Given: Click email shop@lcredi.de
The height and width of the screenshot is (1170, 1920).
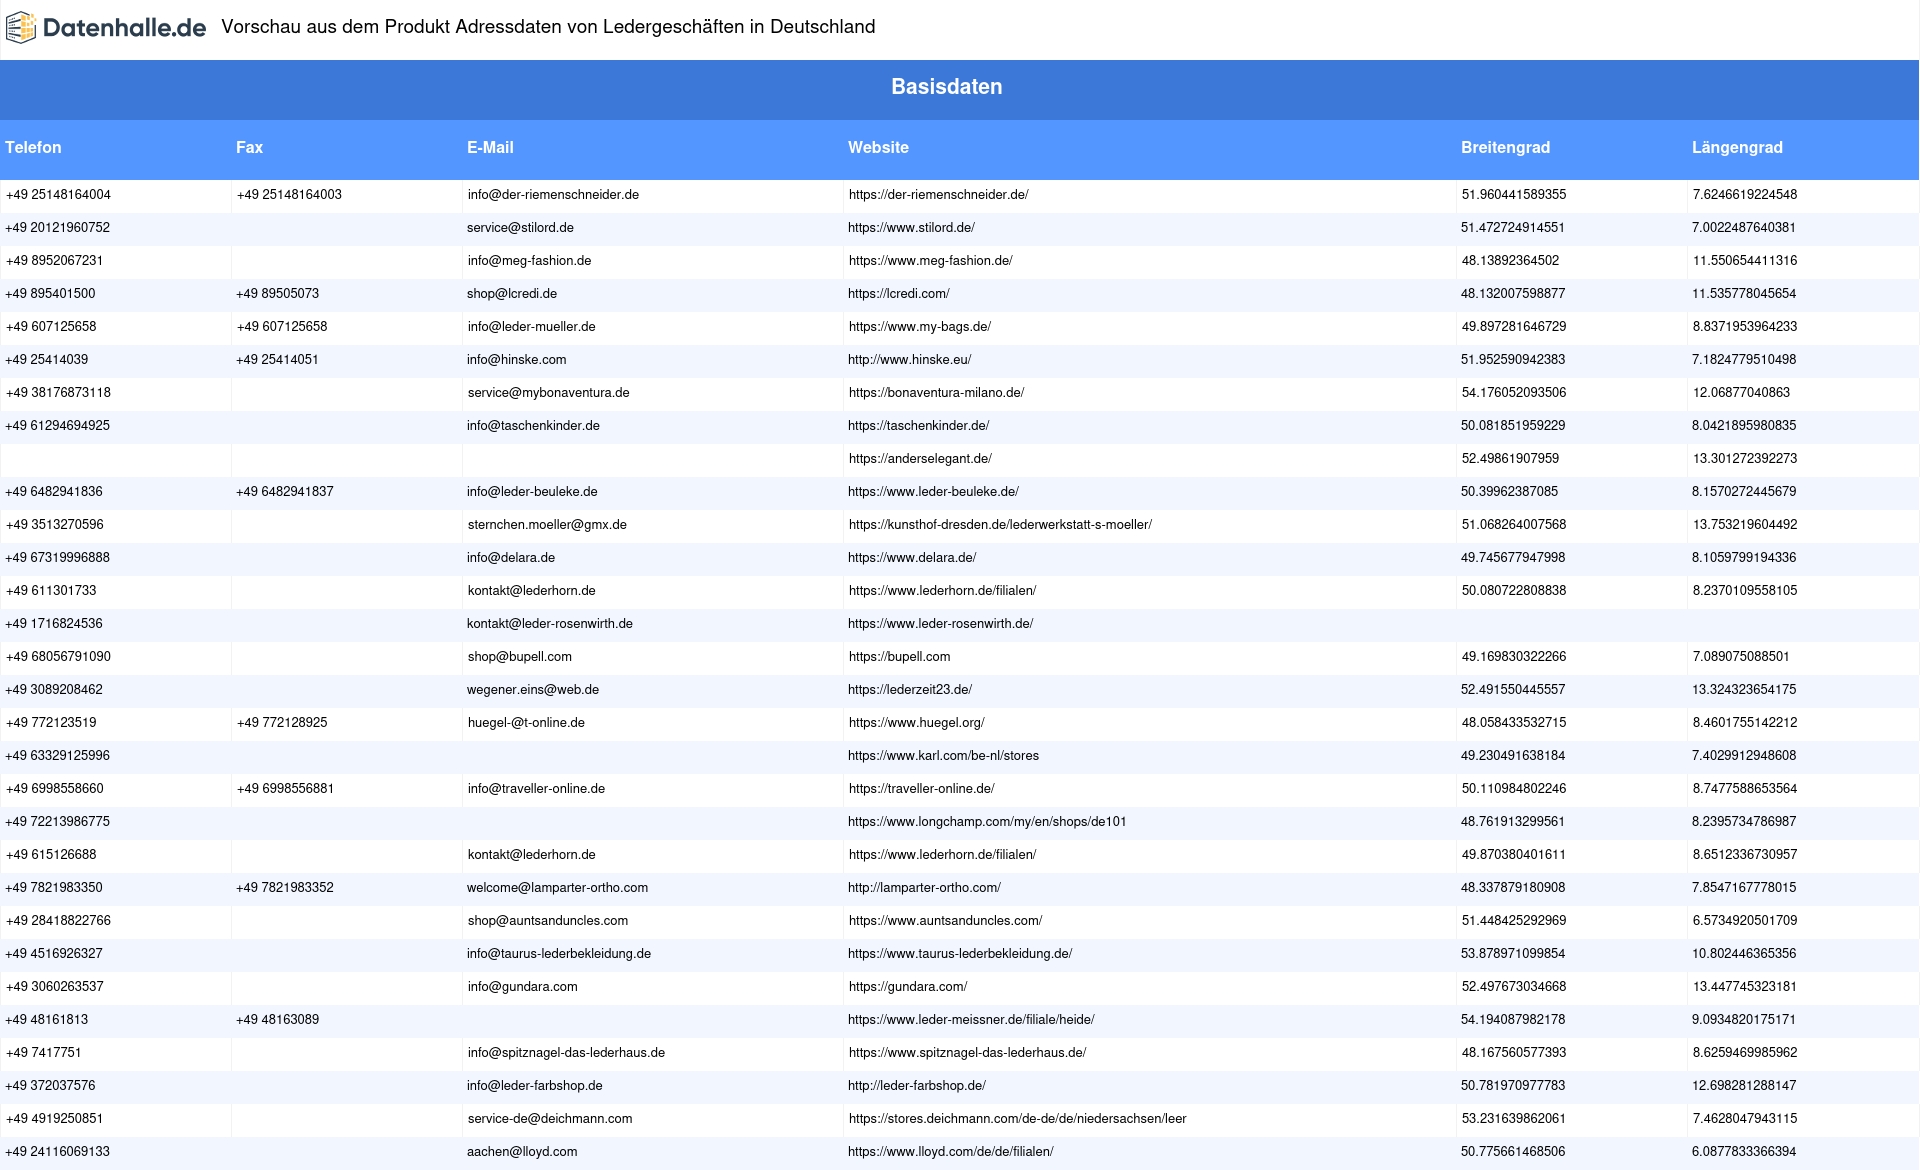Looking at the screenshot, I should (512, 294).
